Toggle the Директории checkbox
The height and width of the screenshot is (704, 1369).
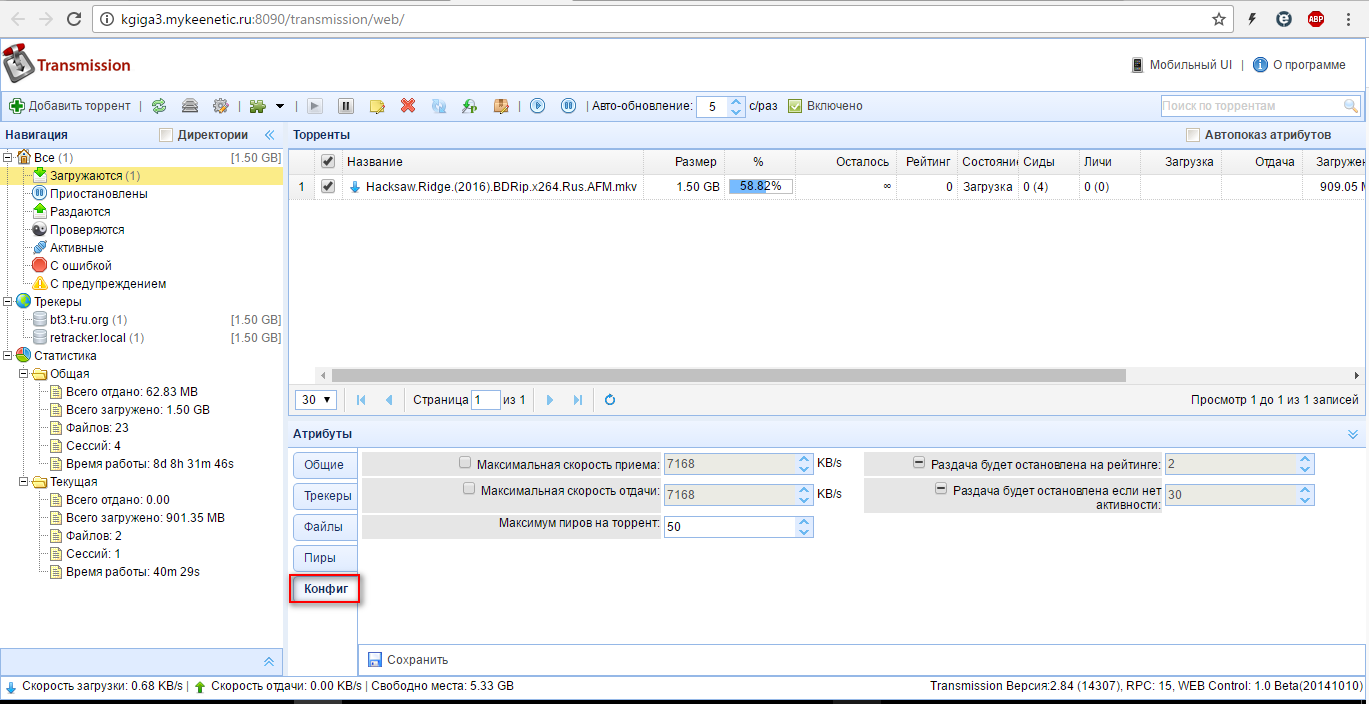coord(167,135)
